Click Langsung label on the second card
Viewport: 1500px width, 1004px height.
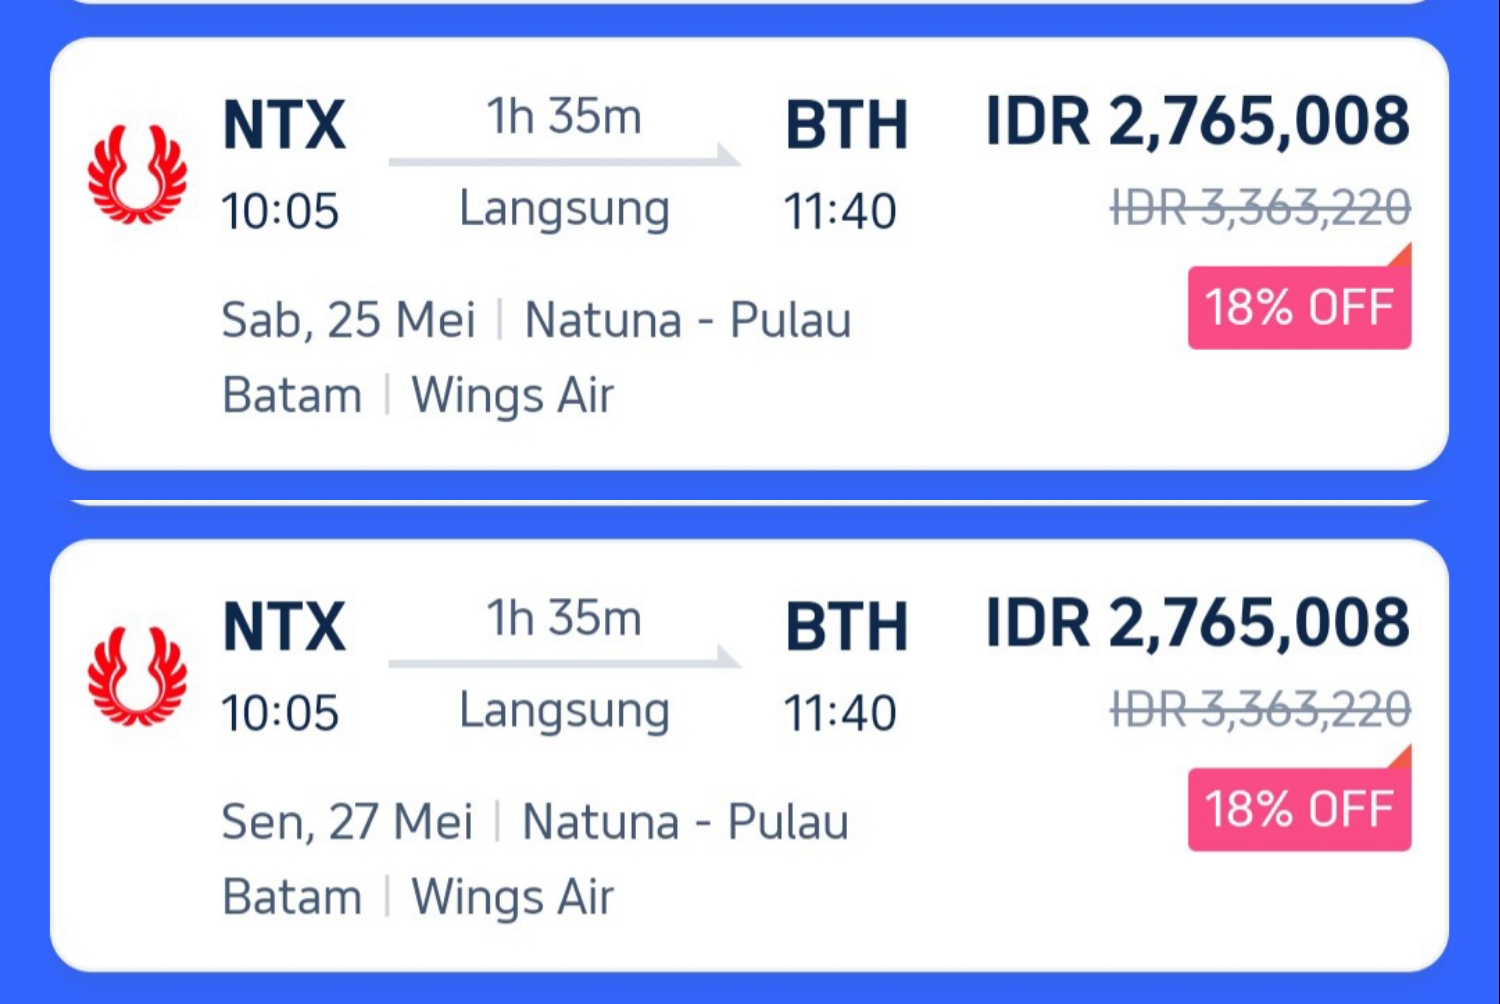click(x=564, y=711)
